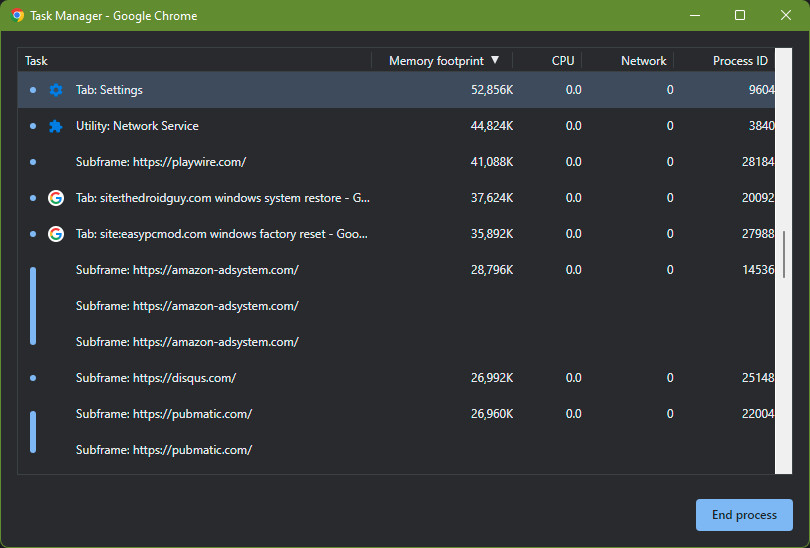Sort by the Process ID column header
Image resolution: width=810 pixels, height=548 pixels.
point(740,61)
